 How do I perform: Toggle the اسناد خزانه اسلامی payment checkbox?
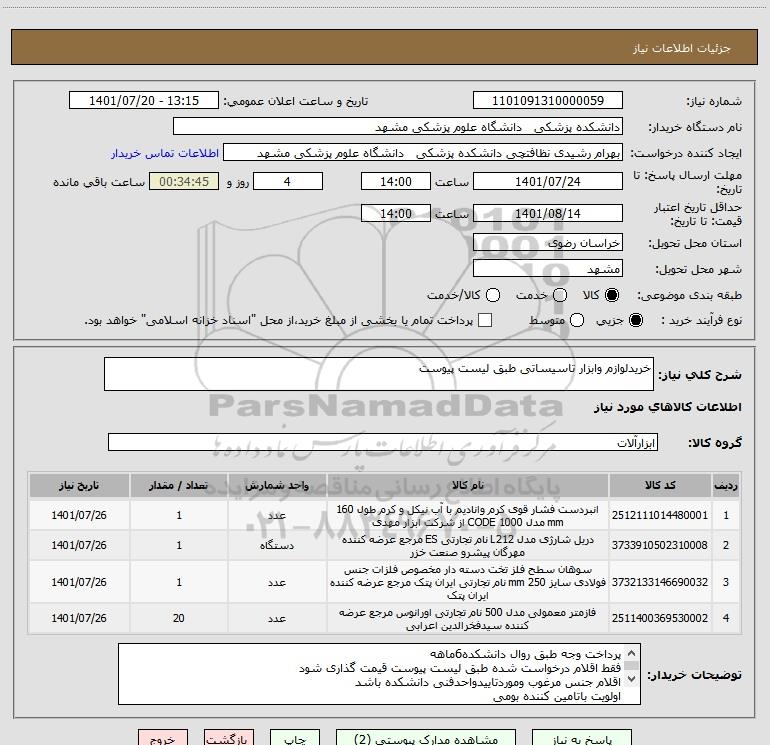(x=485, y=320)
